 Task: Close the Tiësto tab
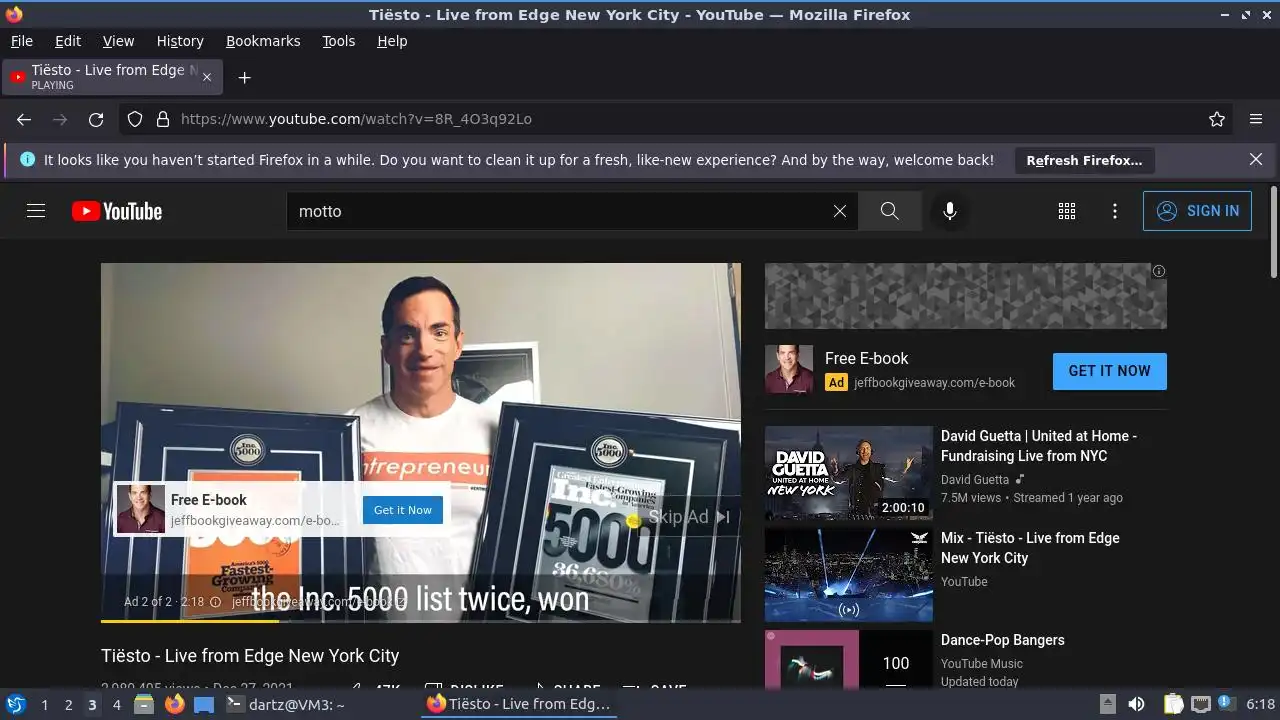click(x=208, y=77)
